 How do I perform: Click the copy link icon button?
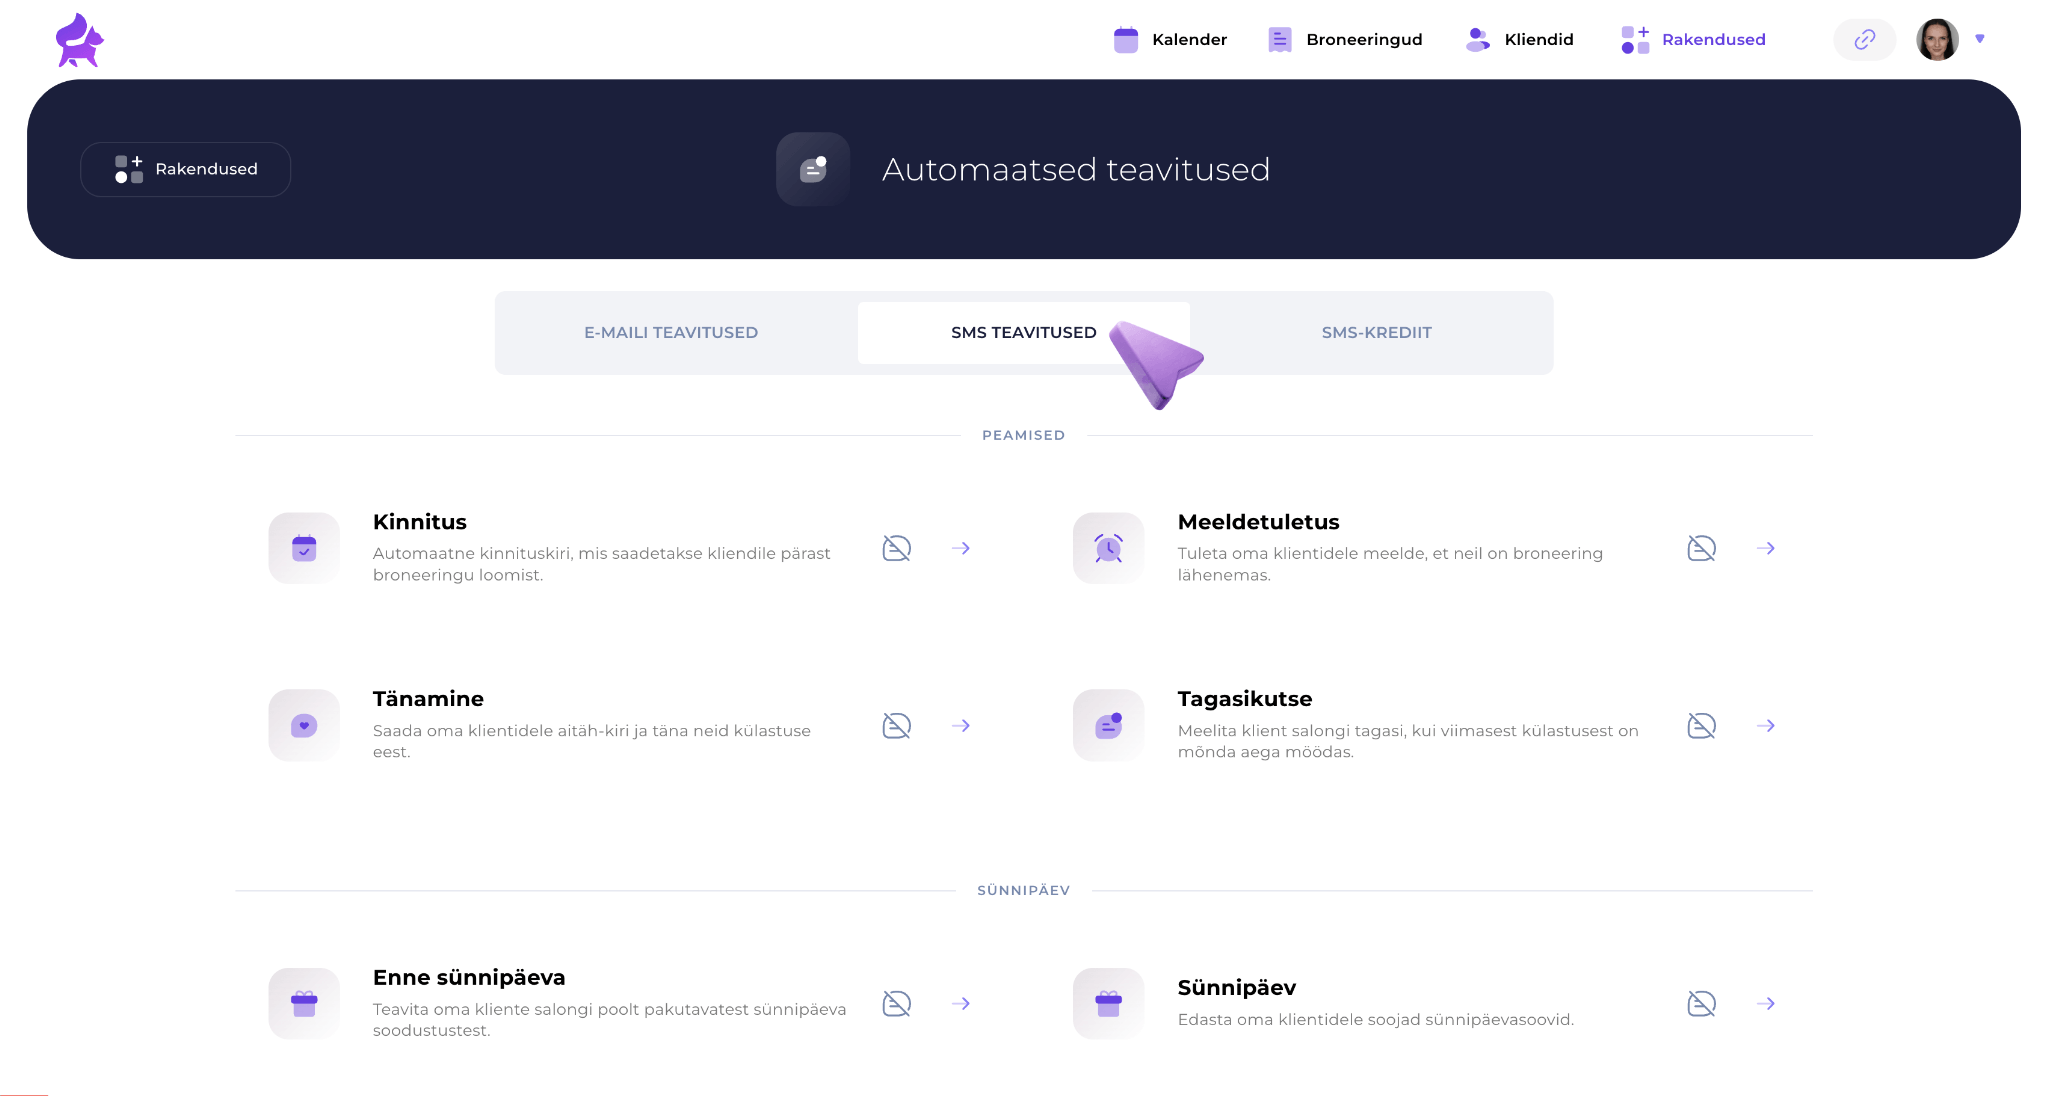pyautogui.click(x=1864, y=40)
